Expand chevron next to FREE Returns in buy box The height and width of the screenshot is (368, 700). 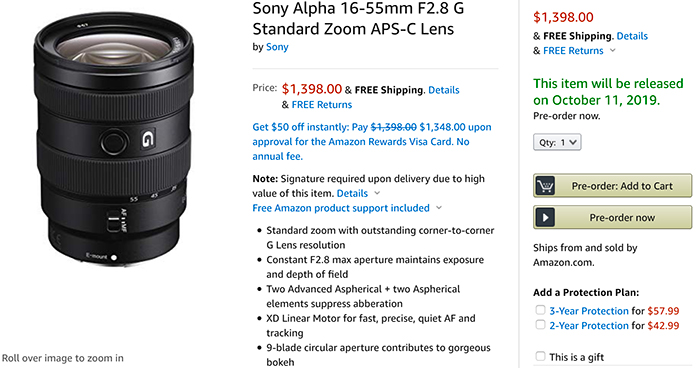[x=613, y=50]
